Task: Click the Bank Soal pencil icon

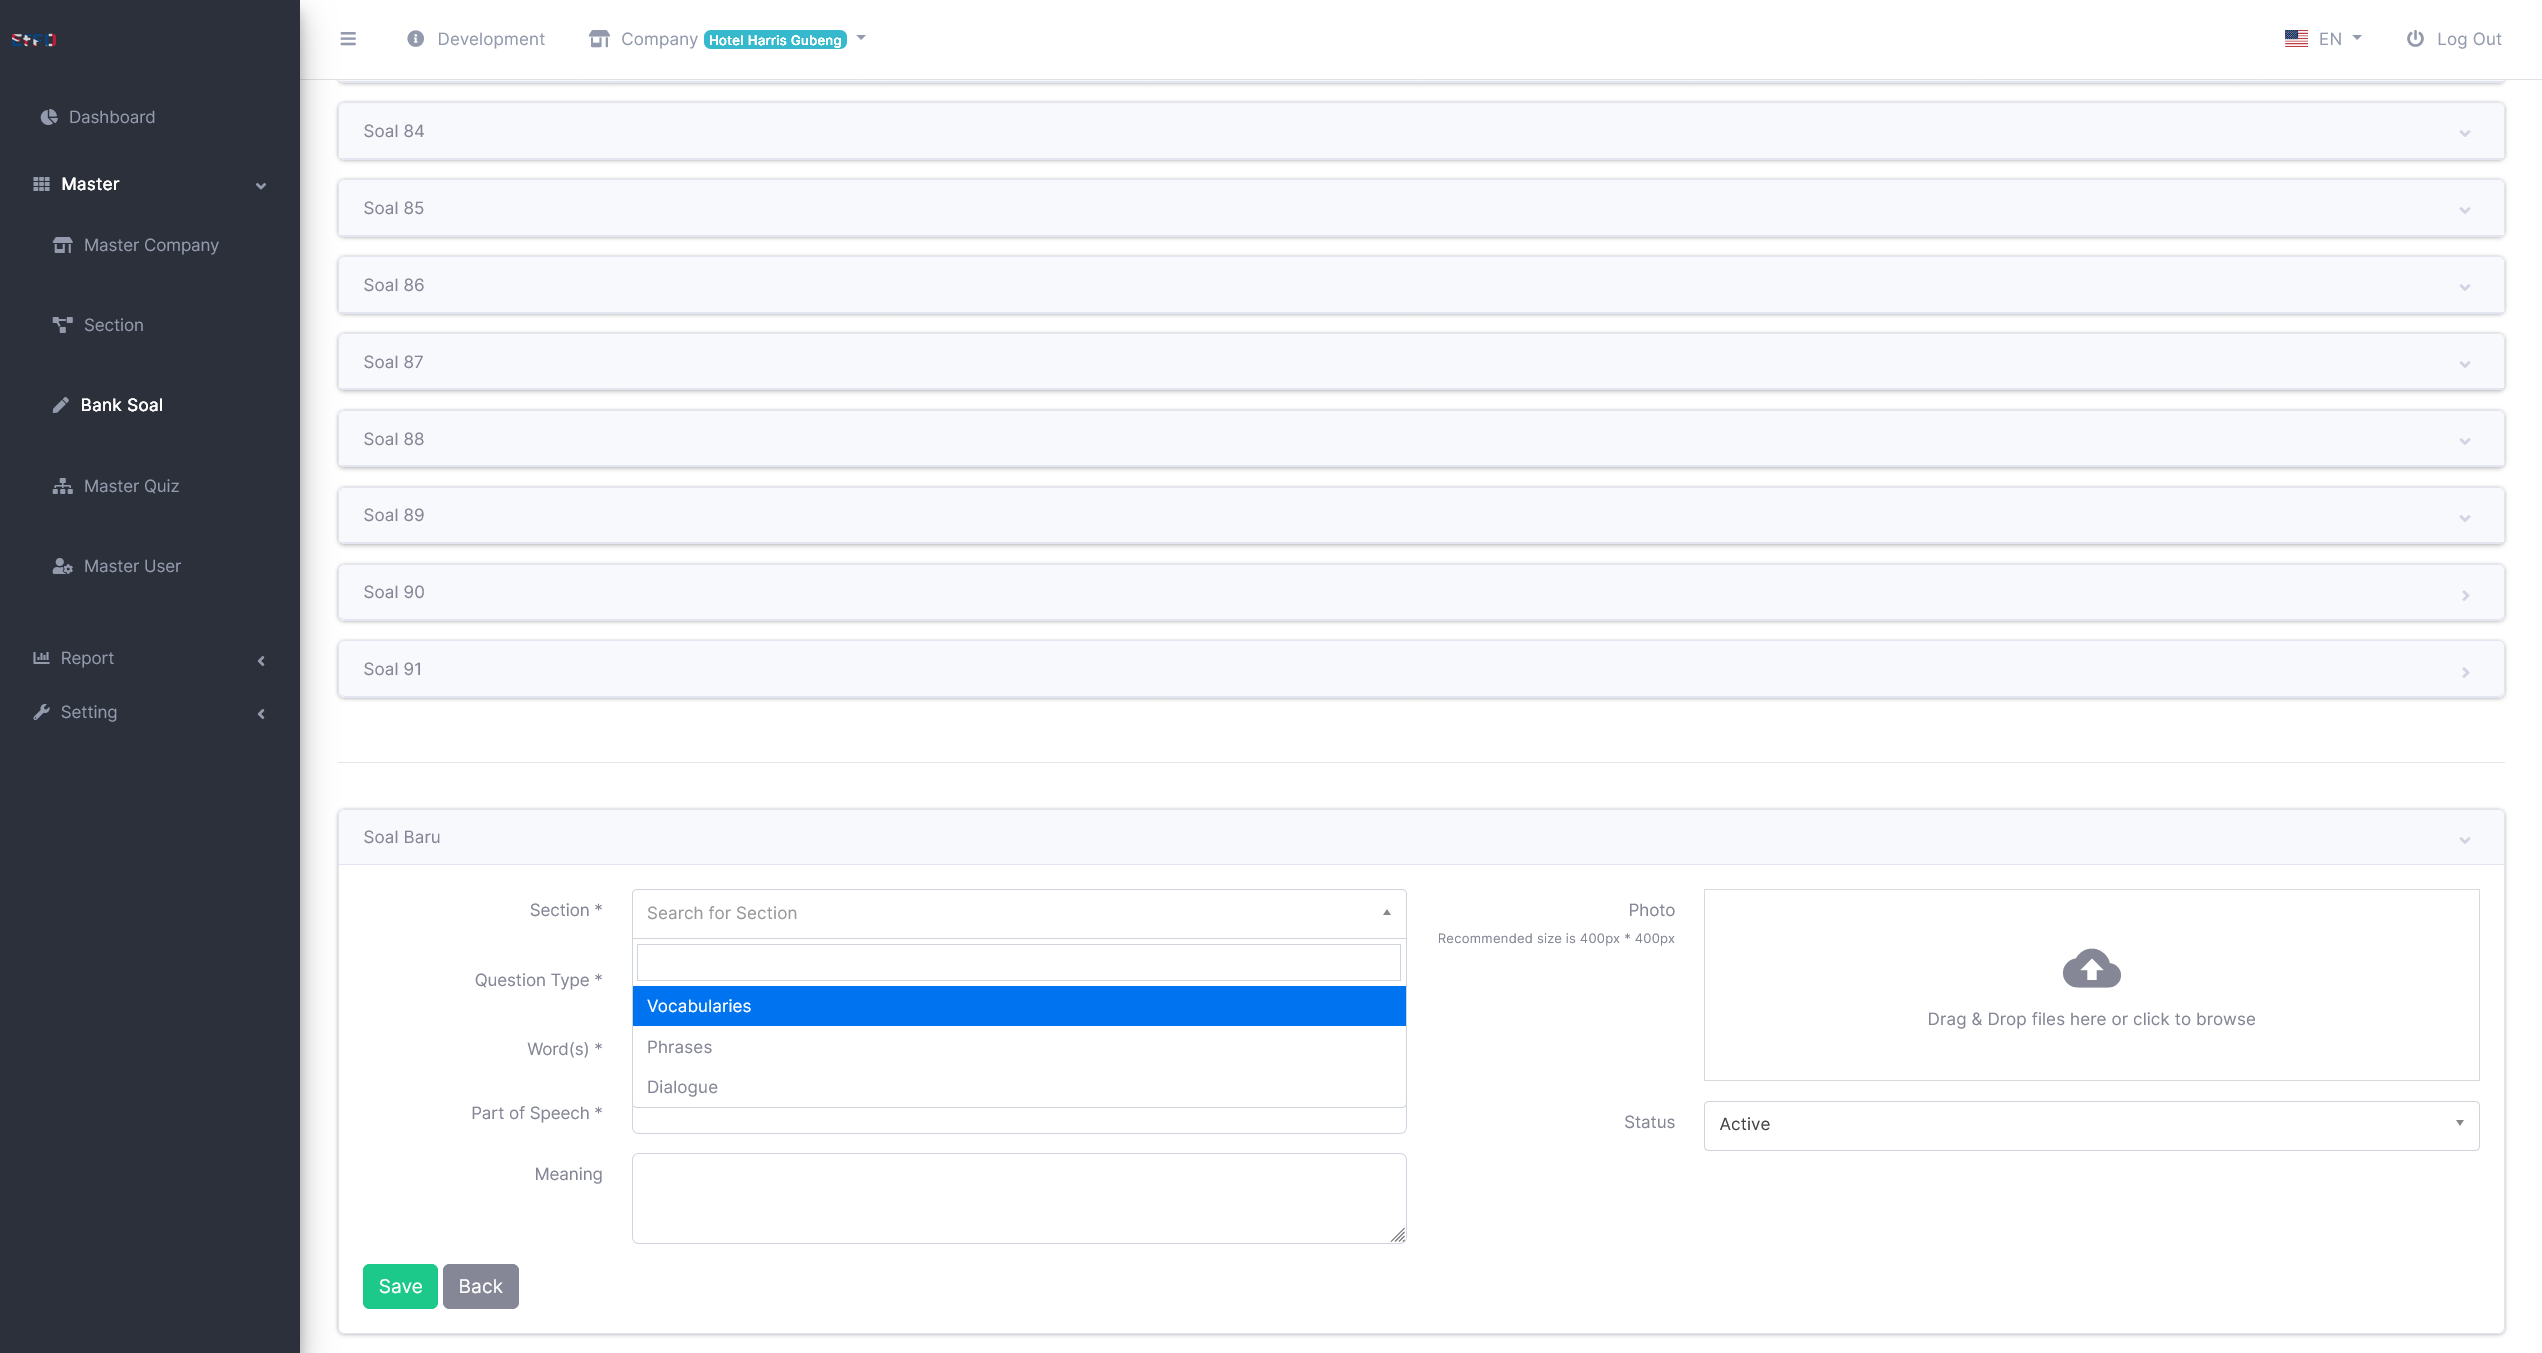Action: point(61,405)
